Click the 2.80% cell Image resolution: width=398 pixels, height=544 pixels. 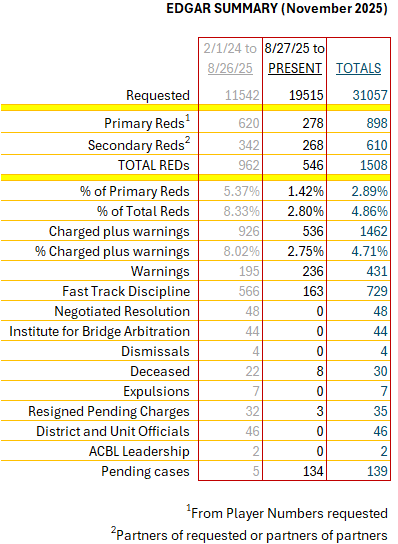[306, 211]
